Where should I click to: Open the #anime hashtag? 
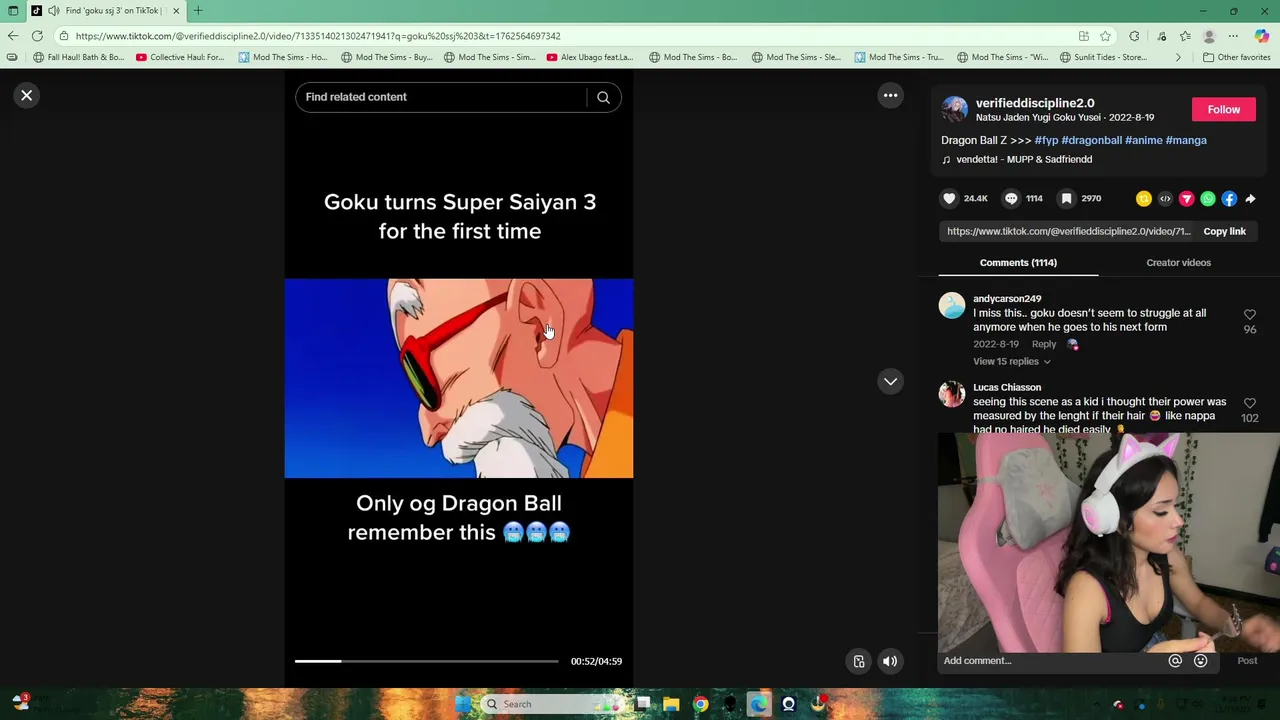(1143, 140)
